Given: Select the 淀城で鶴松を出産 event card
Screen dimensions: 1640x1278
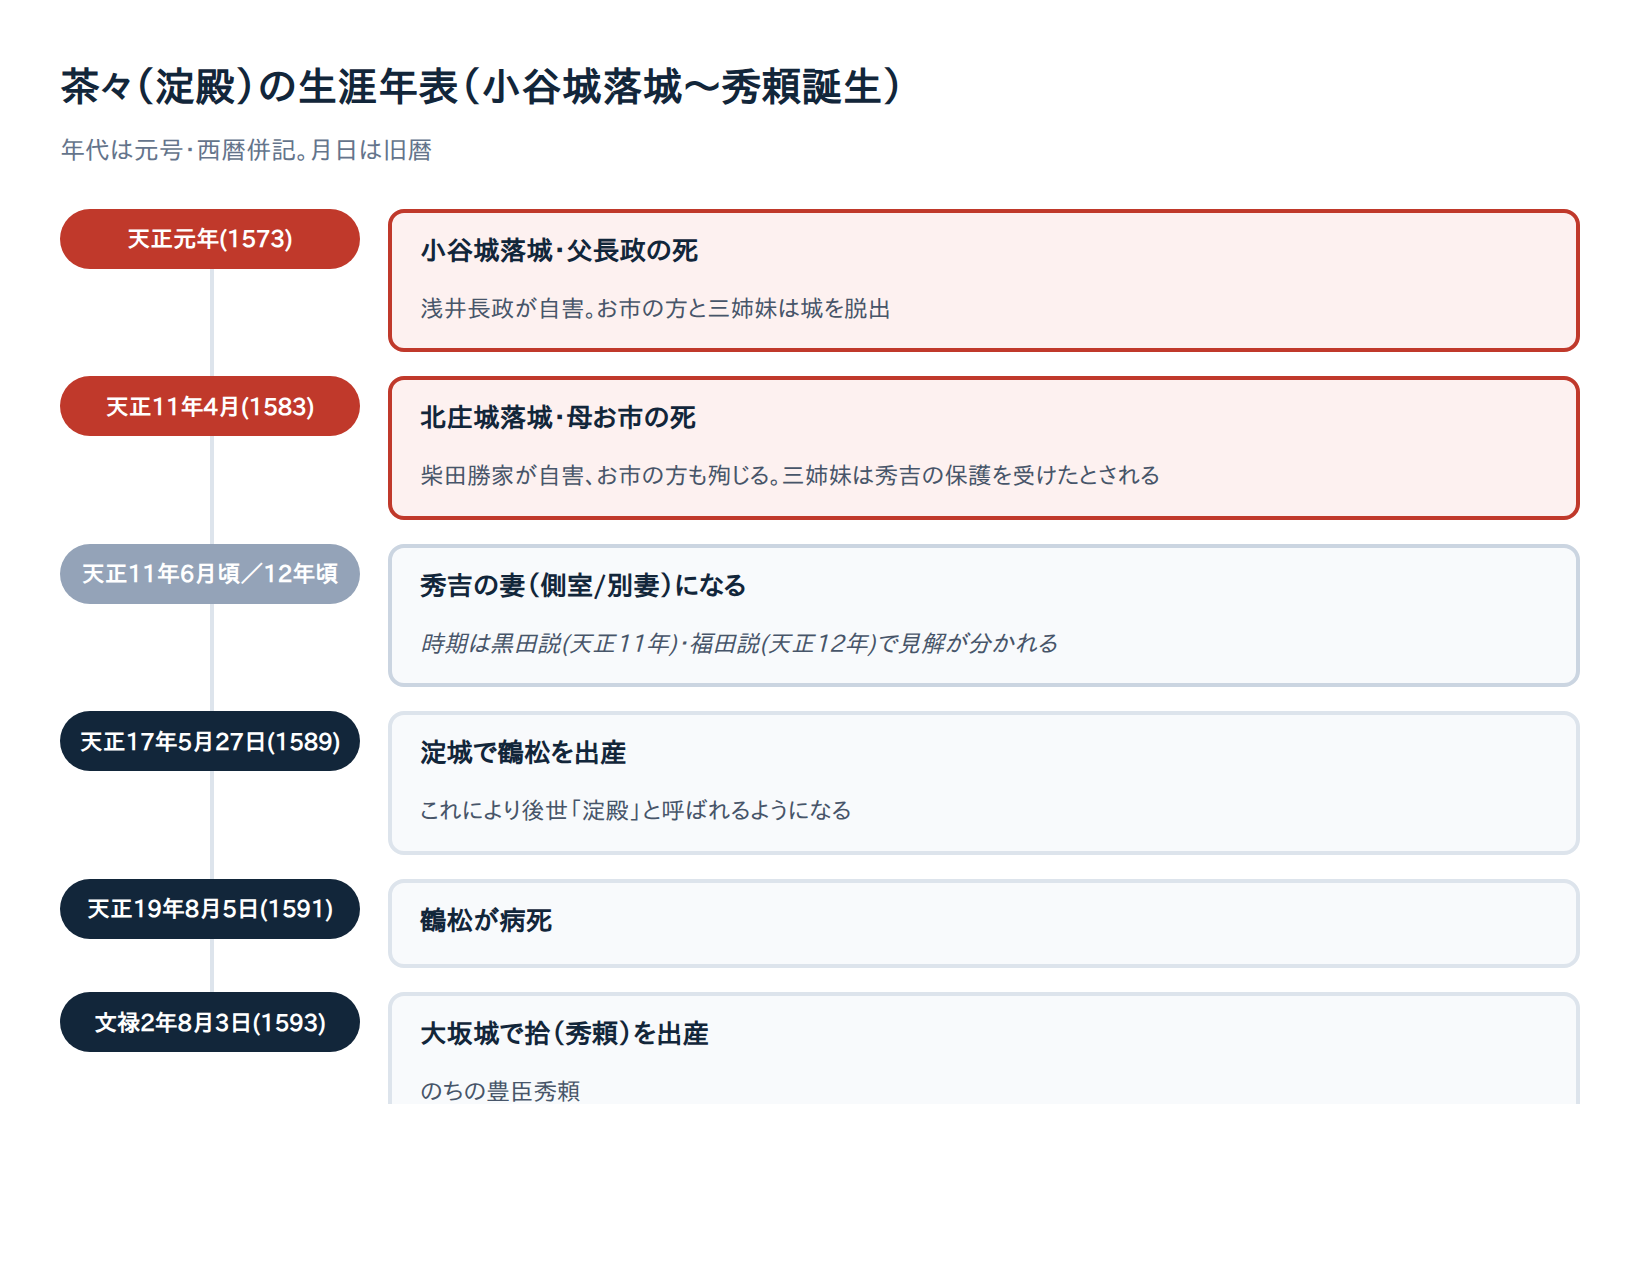Looking at the screenshot, I should click(984, 783).
